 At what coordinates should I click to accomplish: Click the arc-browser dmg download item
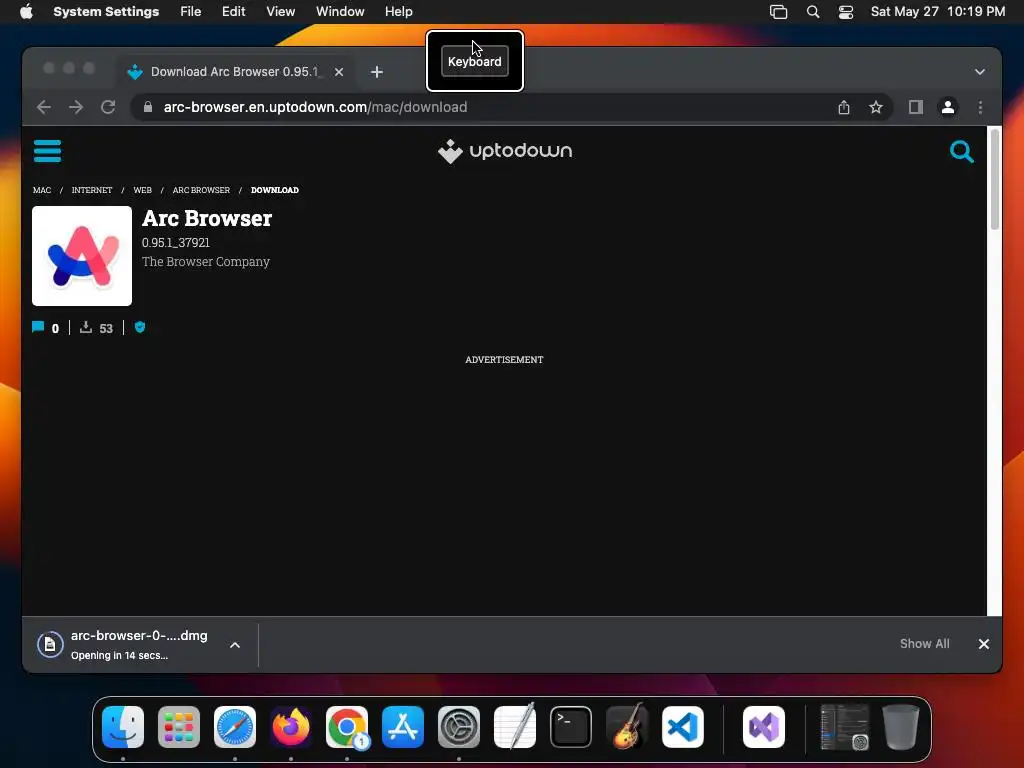click(x=139, y=645)
